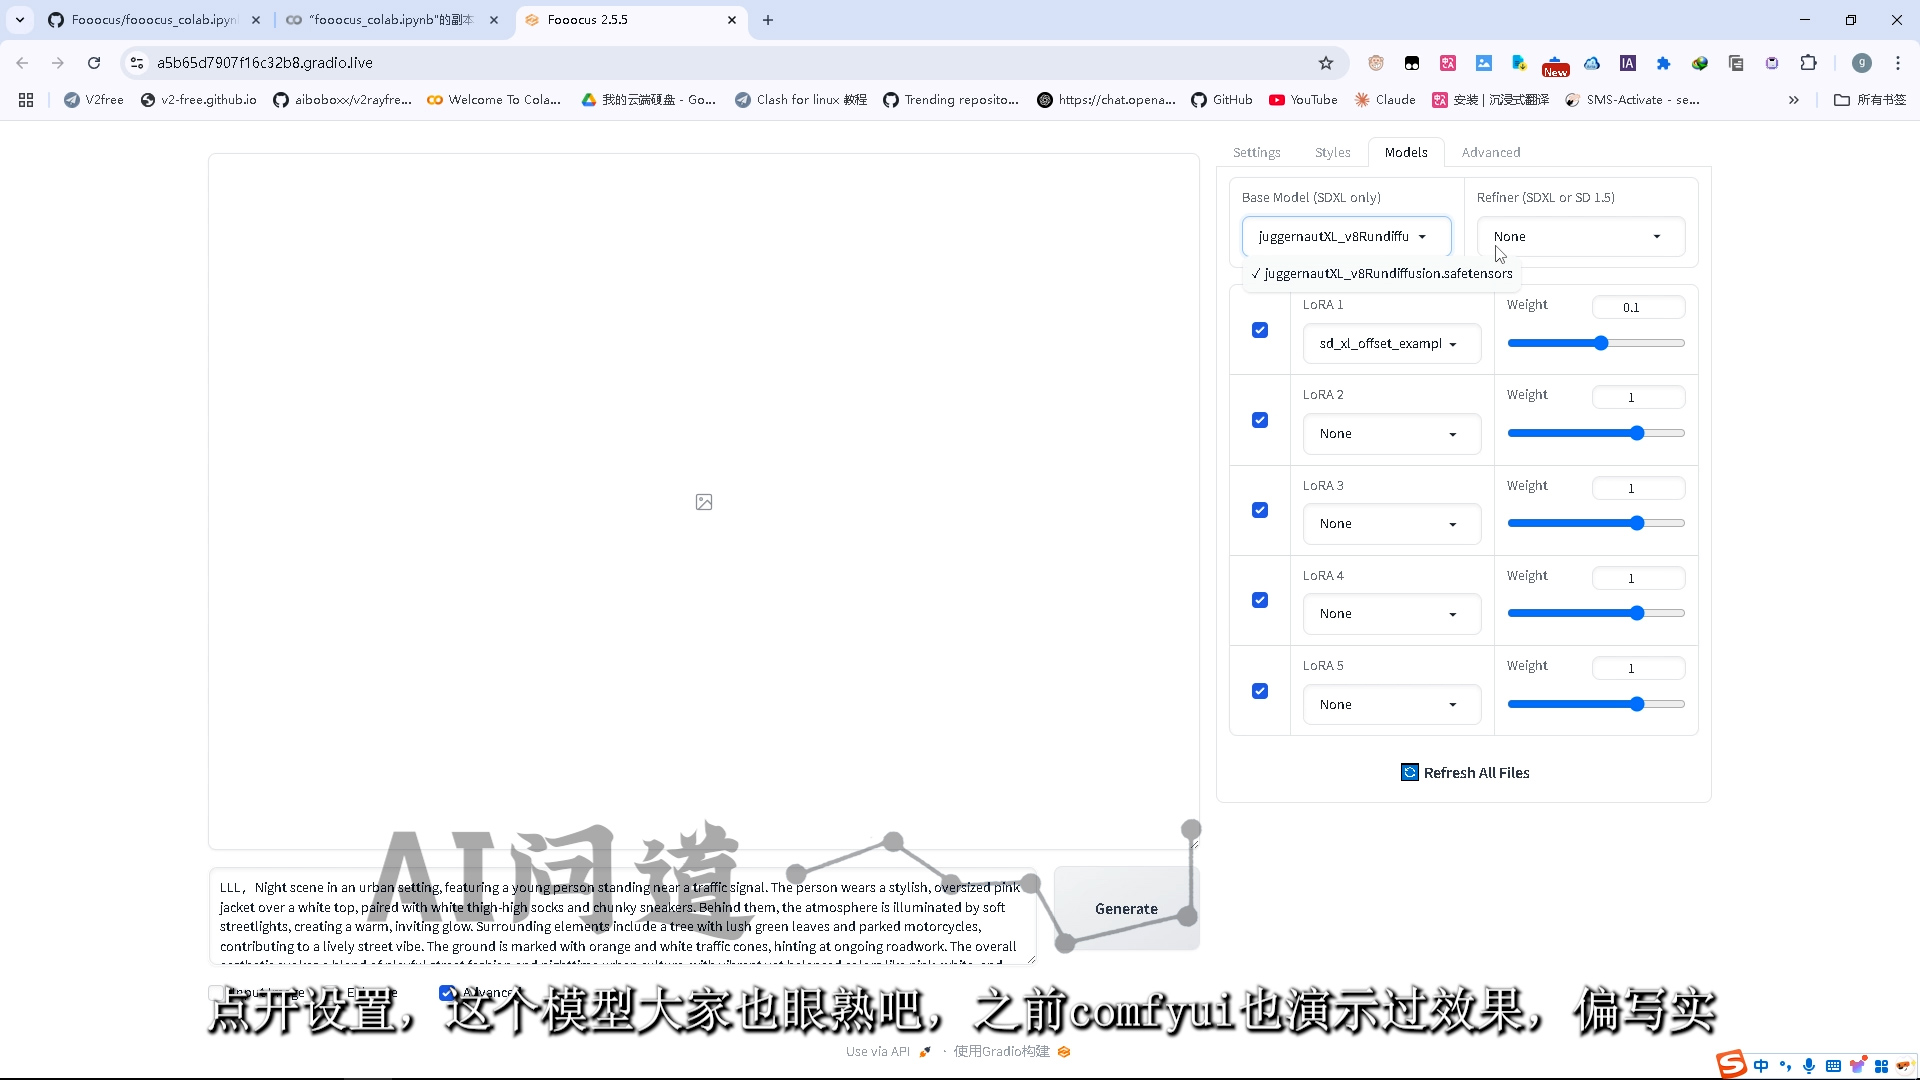Viewport: 1920px width, 1080px height.
Task: Expand the LoRA 1 sd_xl_offset dropdown
Action: point(1390,344)
